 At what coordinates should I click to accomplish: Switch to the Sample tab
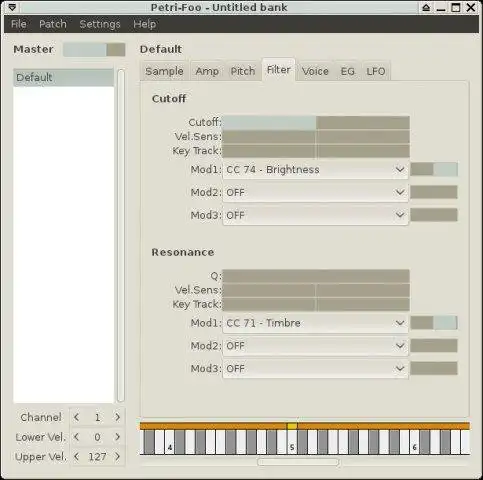click(x=164, y=71)
